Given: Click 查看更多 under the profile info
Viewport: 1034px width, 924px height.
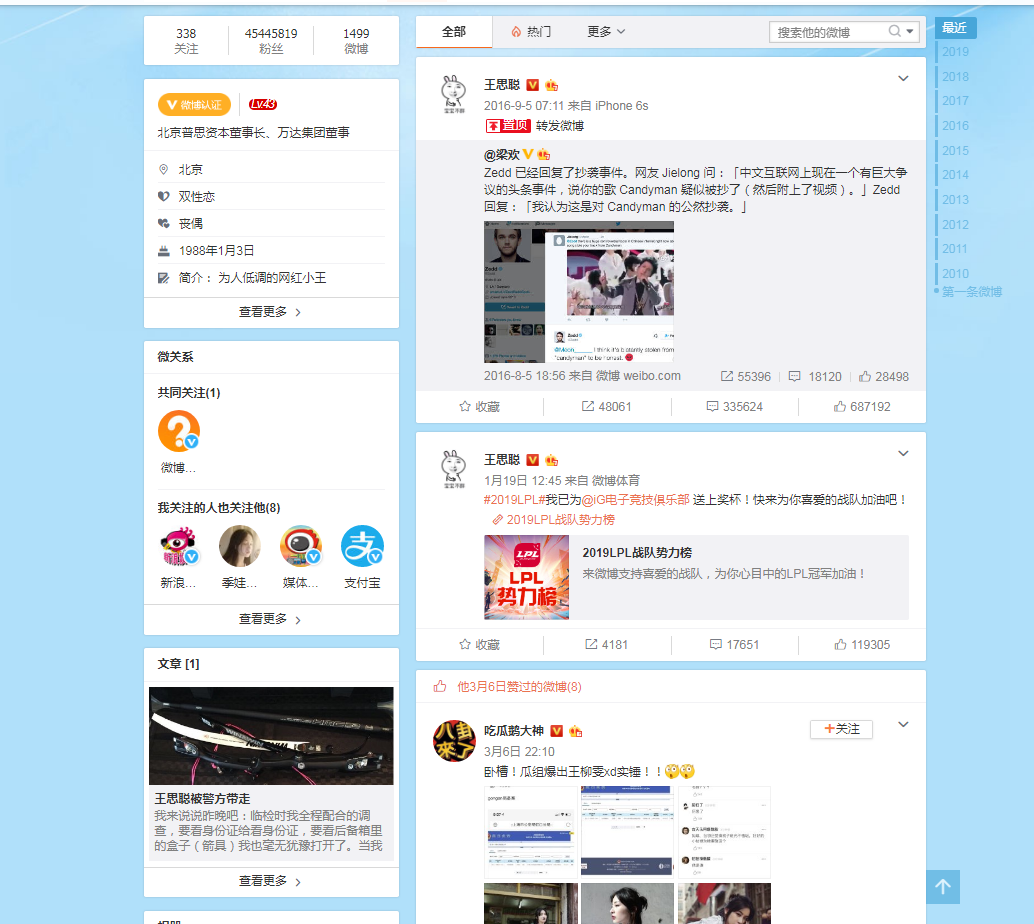Looking at the screenshot, I should coord(271,312).
